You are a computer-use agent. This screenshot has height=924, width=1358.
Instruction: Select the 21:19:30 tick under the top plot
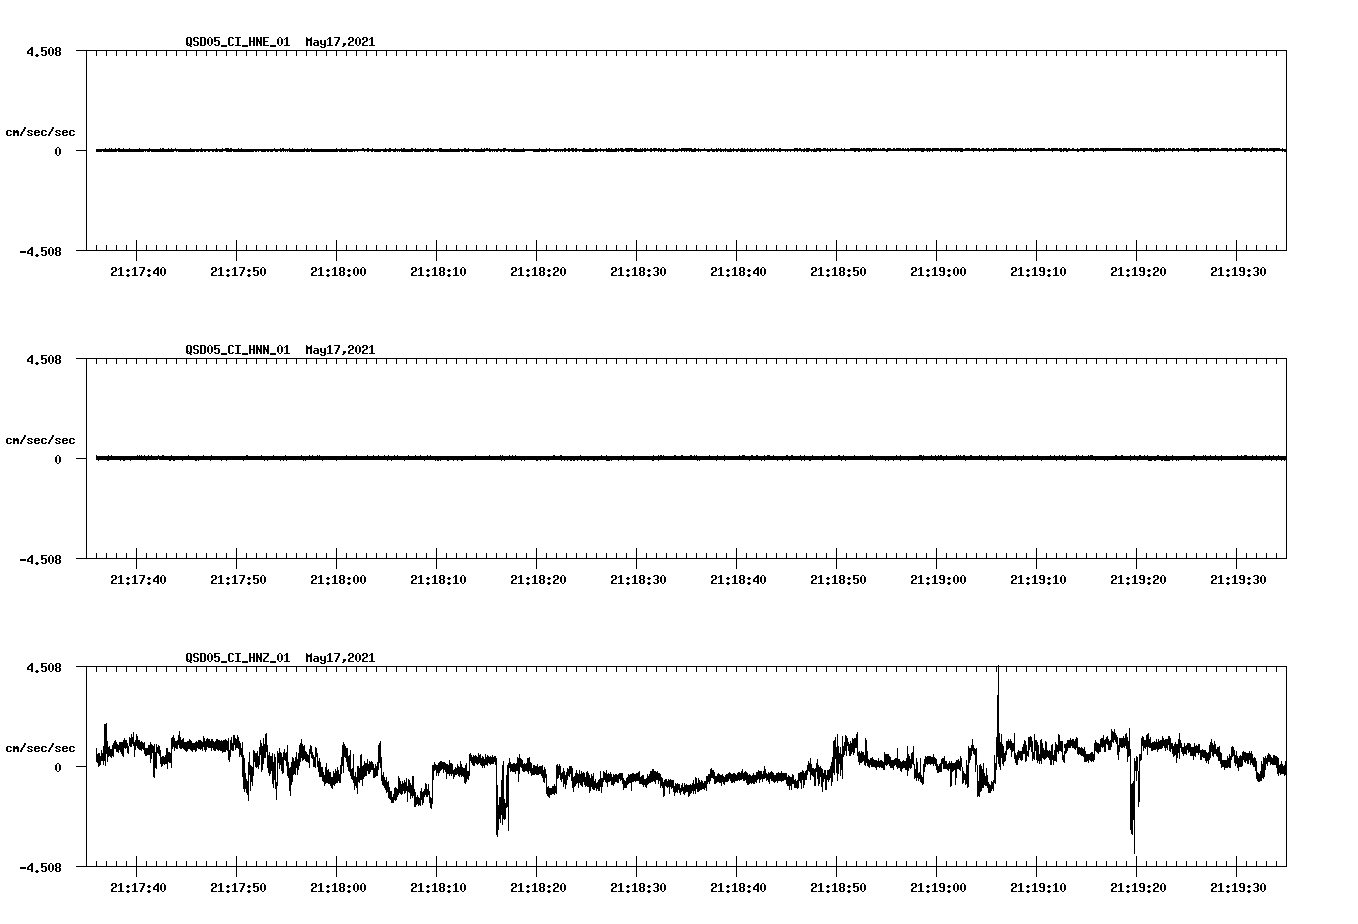(1240, 270)
